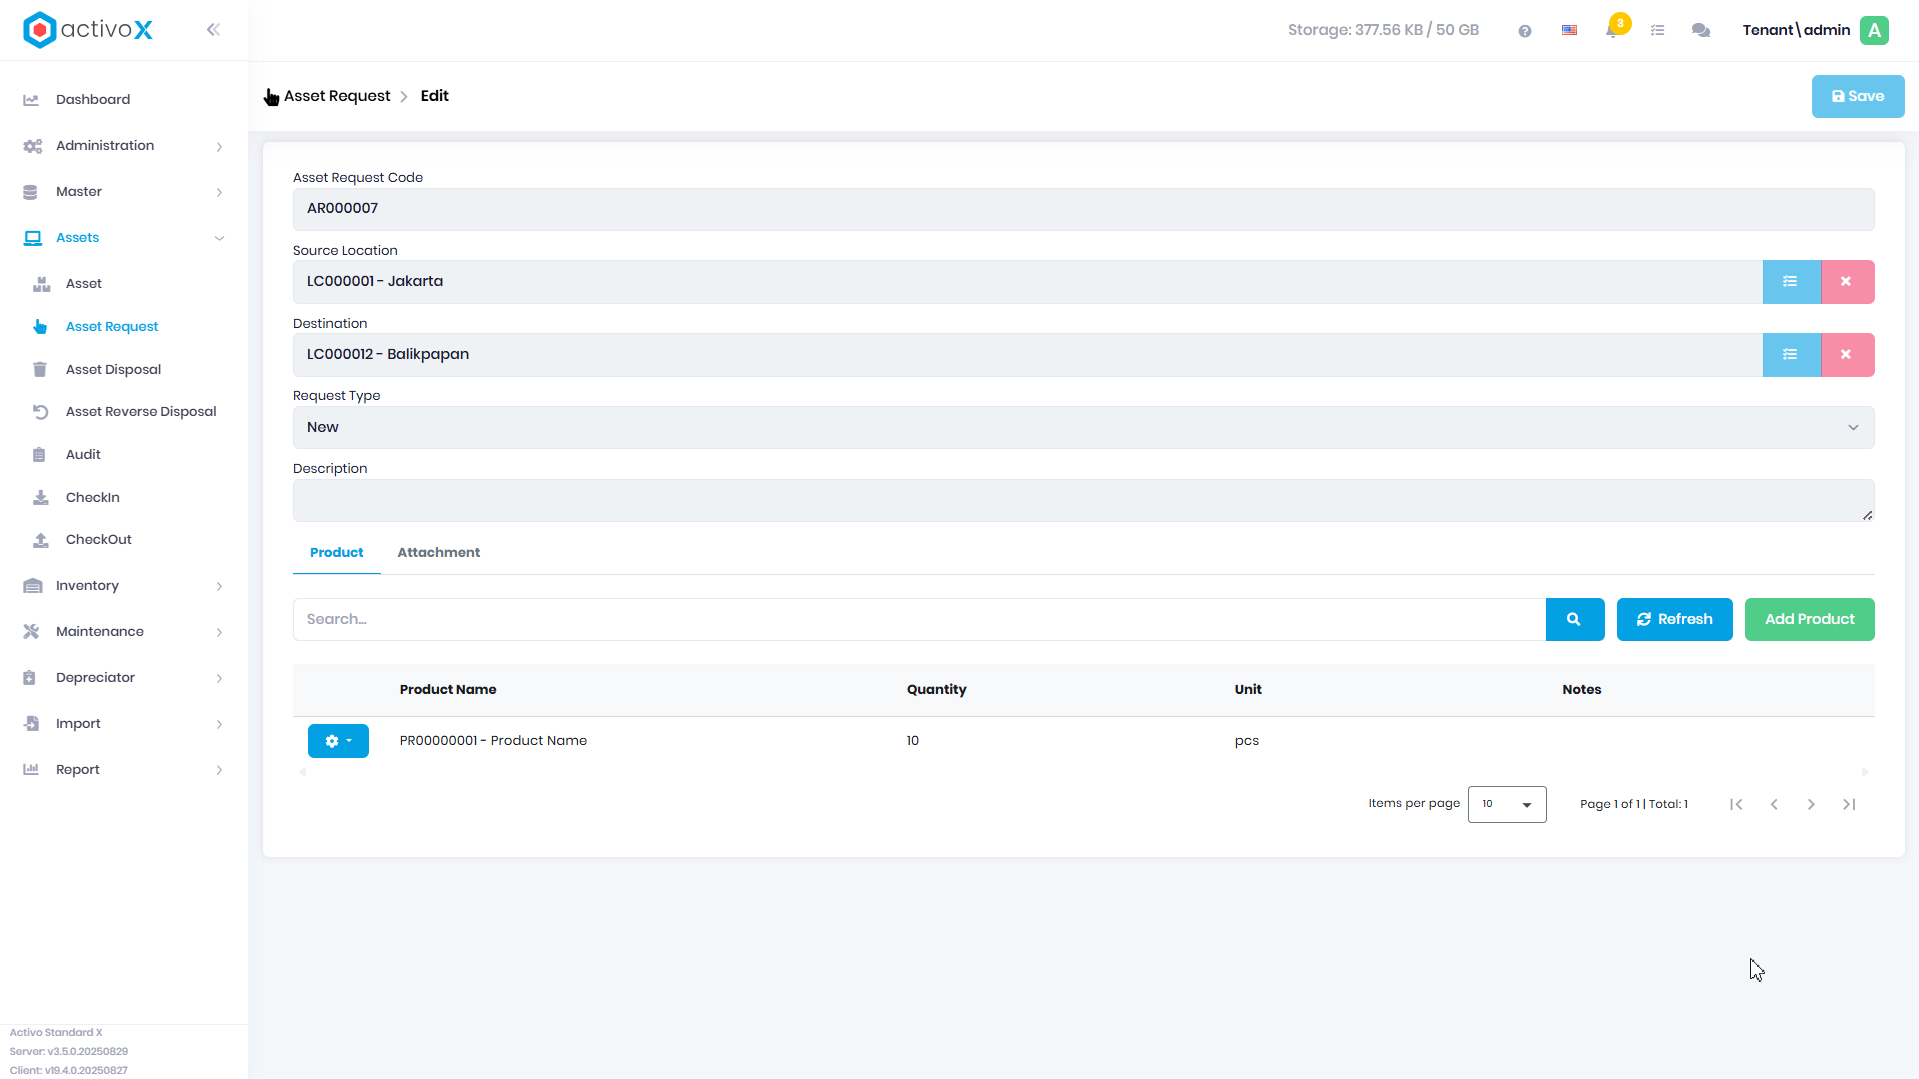Switch to the Product tab
The height and width of the screenshot is (1079, 1919).
tap(337, 553)
